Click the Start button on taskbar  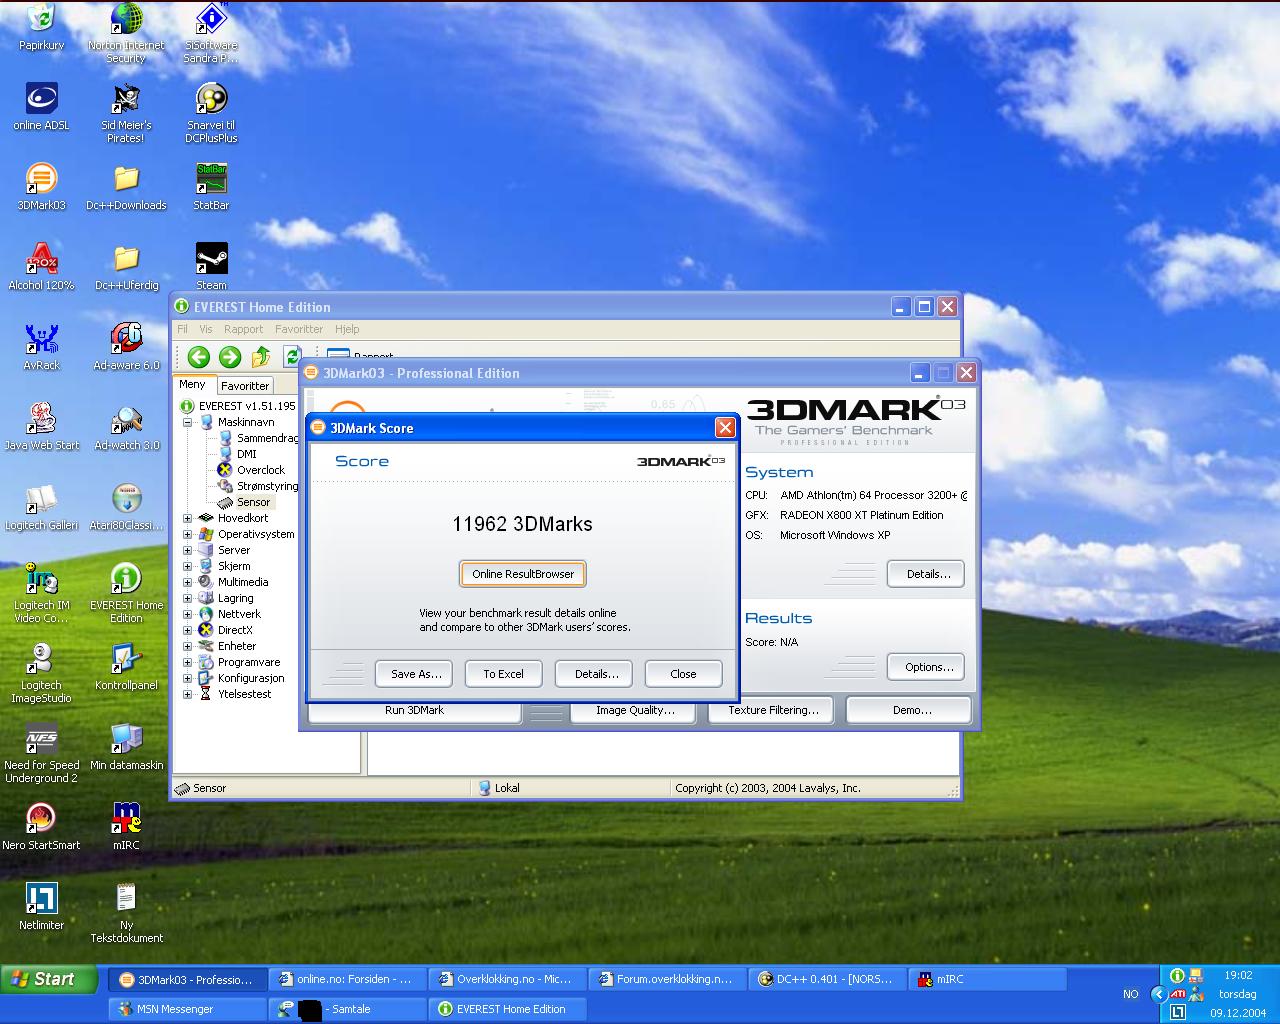(x=50, y=979)
